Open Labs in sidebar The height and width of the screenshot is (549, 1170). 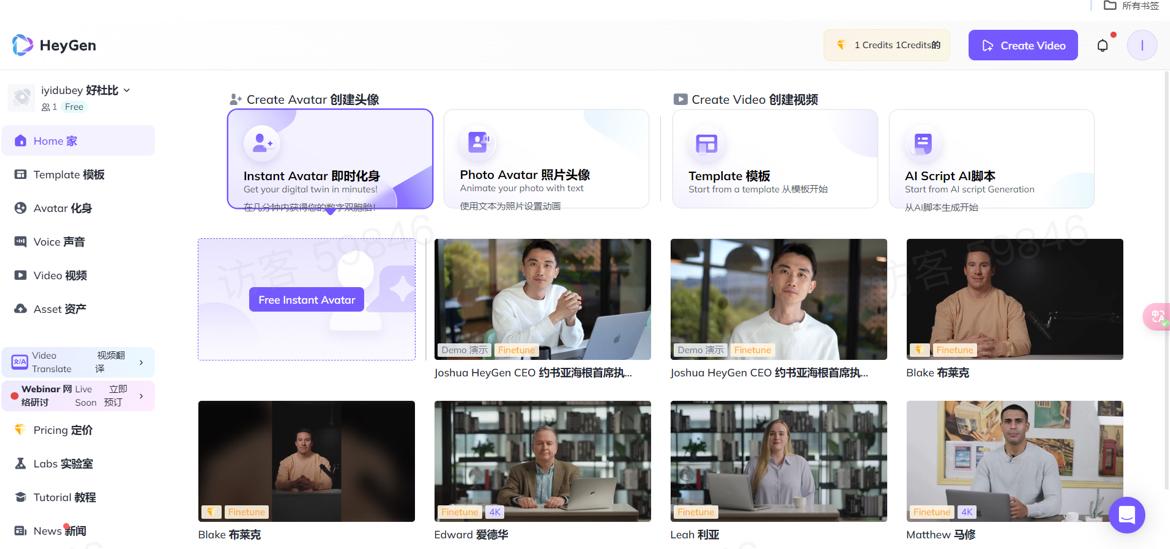pyautogui.click(x=78, y=463)
